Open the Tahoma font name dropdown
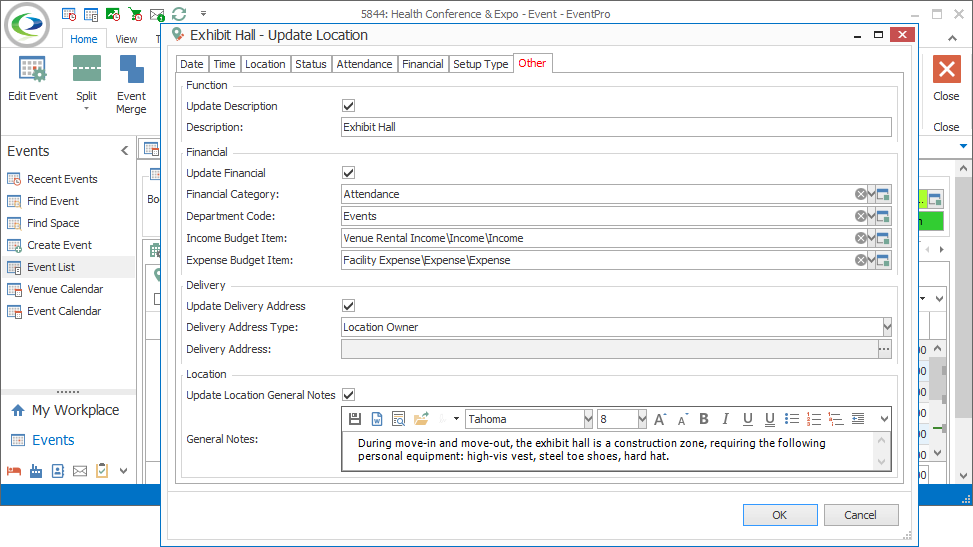 click(588, 419)
